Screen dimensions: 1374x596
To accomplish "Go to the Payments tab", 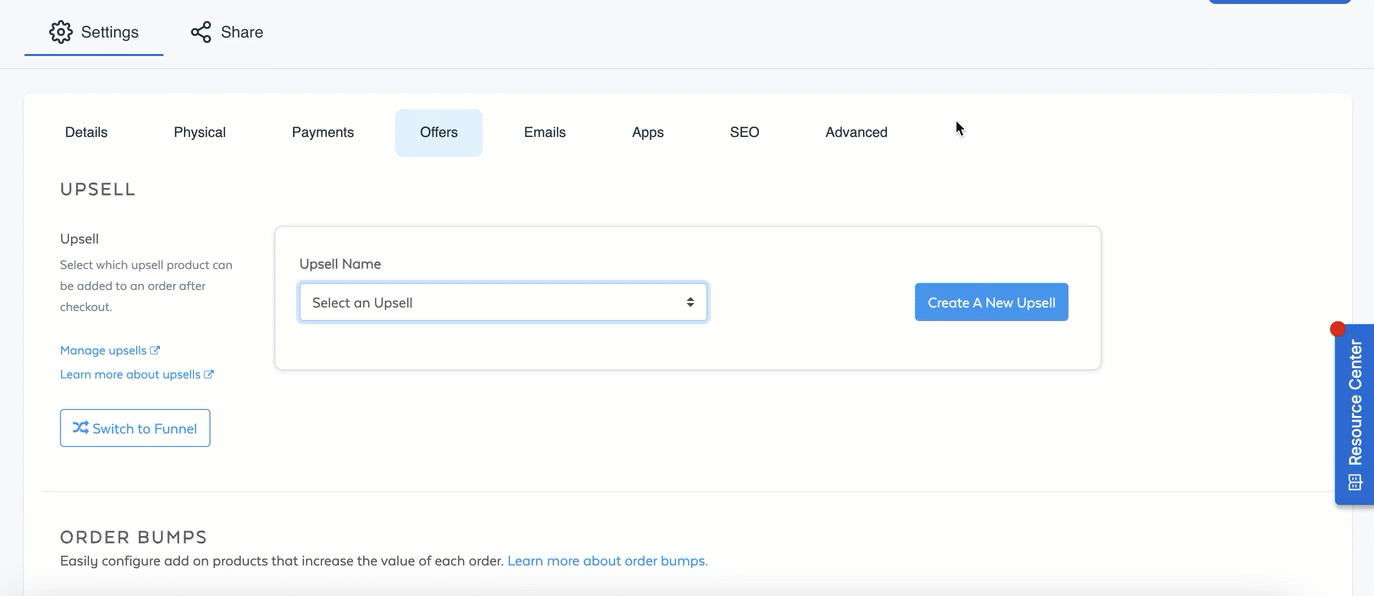I will 323,132.
